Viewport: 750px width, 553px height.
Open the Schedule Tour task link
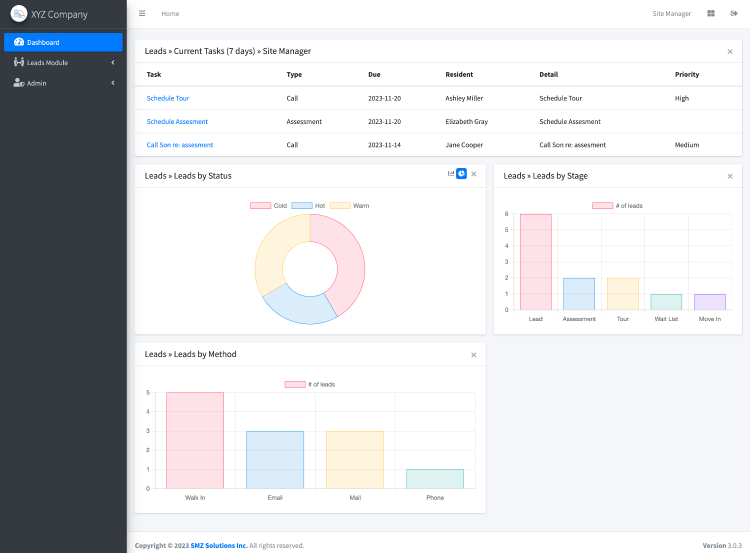pyautogui.click(x=168, y=98)
